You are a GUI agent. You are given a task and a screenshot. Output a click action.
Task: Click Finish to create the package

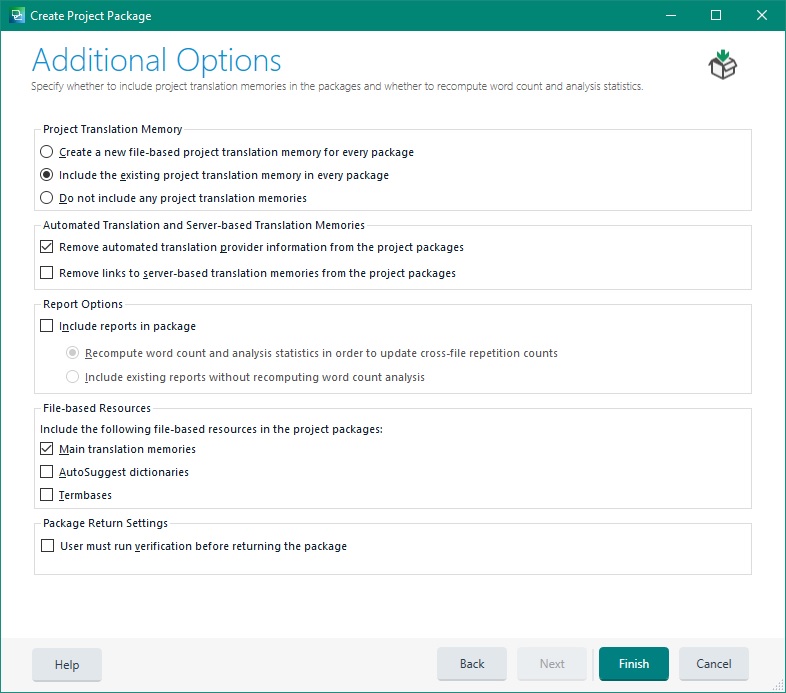tap(634, 664)
